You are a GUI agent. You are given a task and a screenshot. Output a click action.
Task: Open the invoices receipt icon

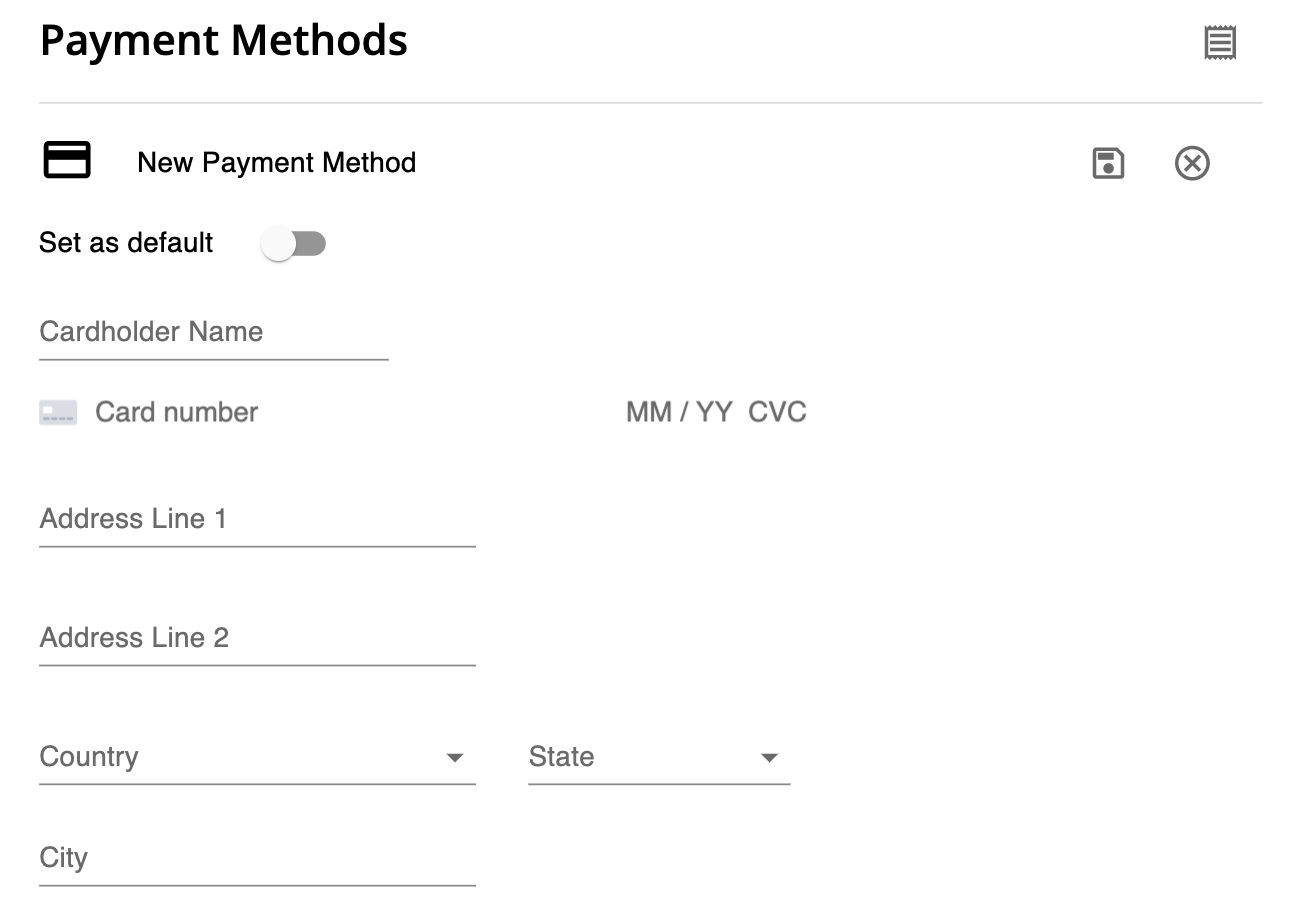(1220, 43)
